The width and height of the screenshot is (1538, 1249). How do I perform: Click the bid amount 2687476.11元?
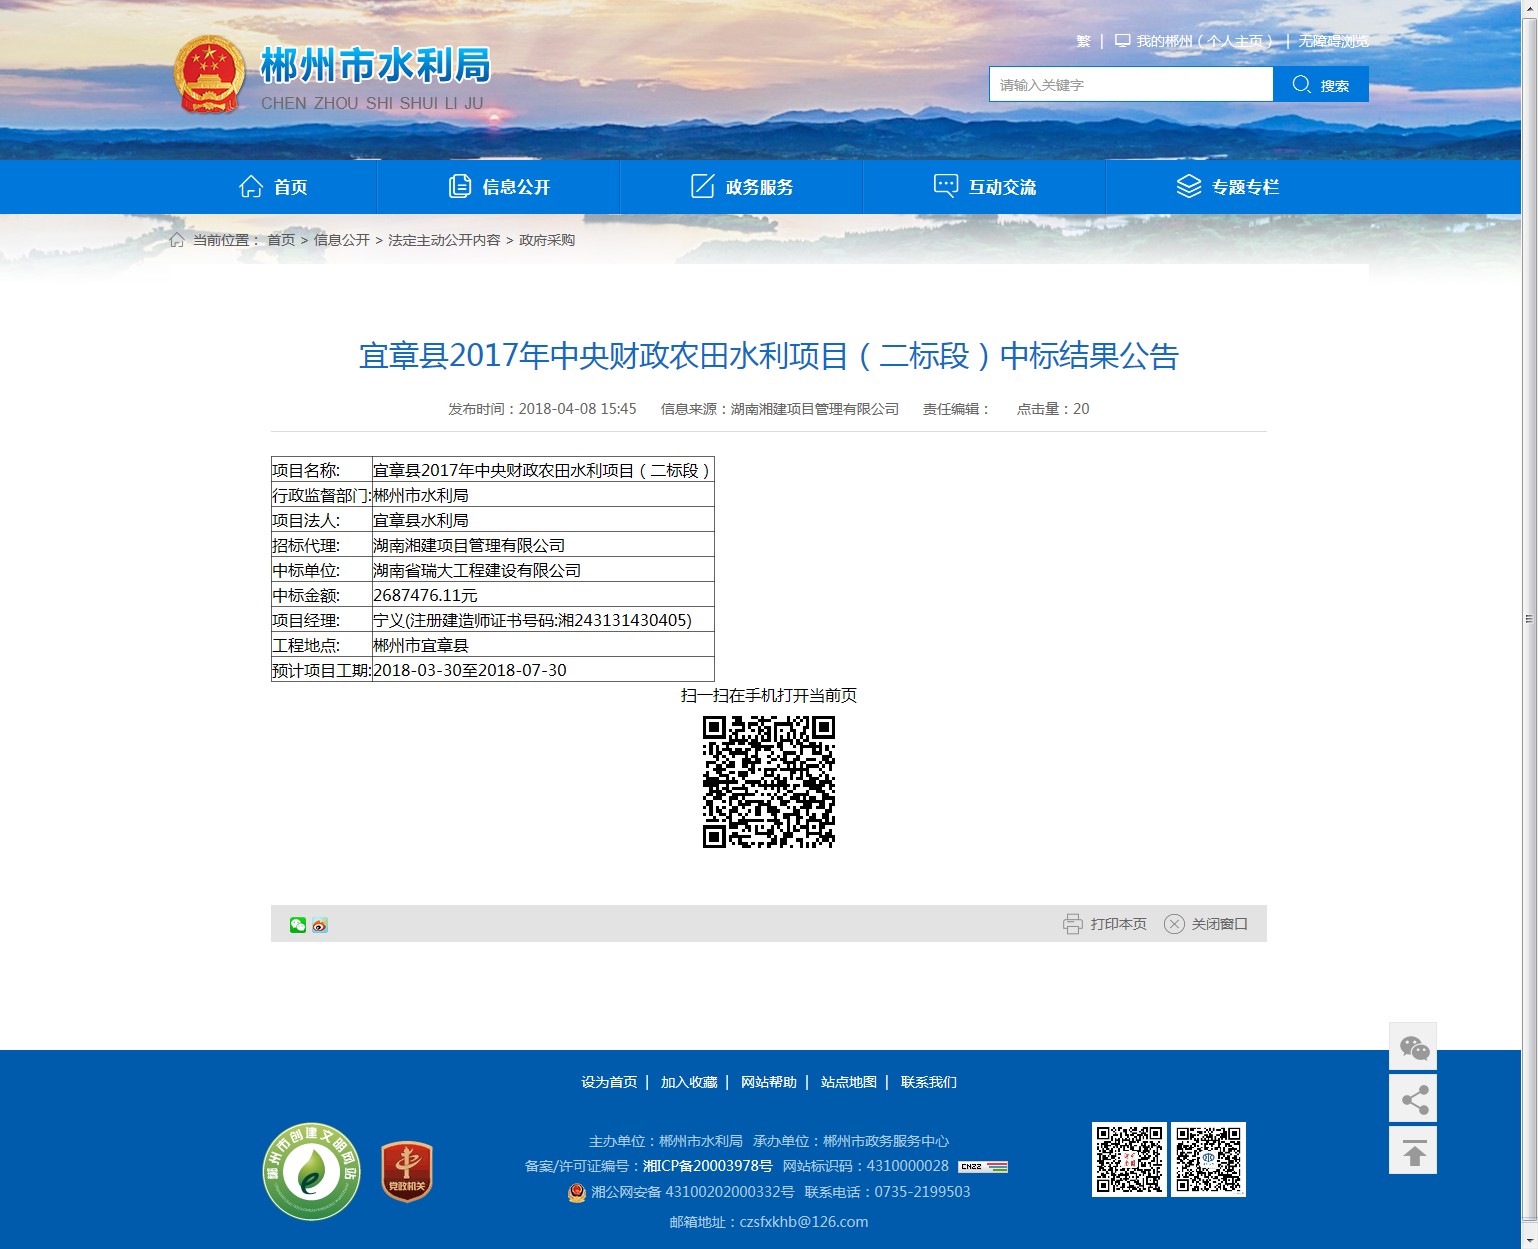[425, 595]
